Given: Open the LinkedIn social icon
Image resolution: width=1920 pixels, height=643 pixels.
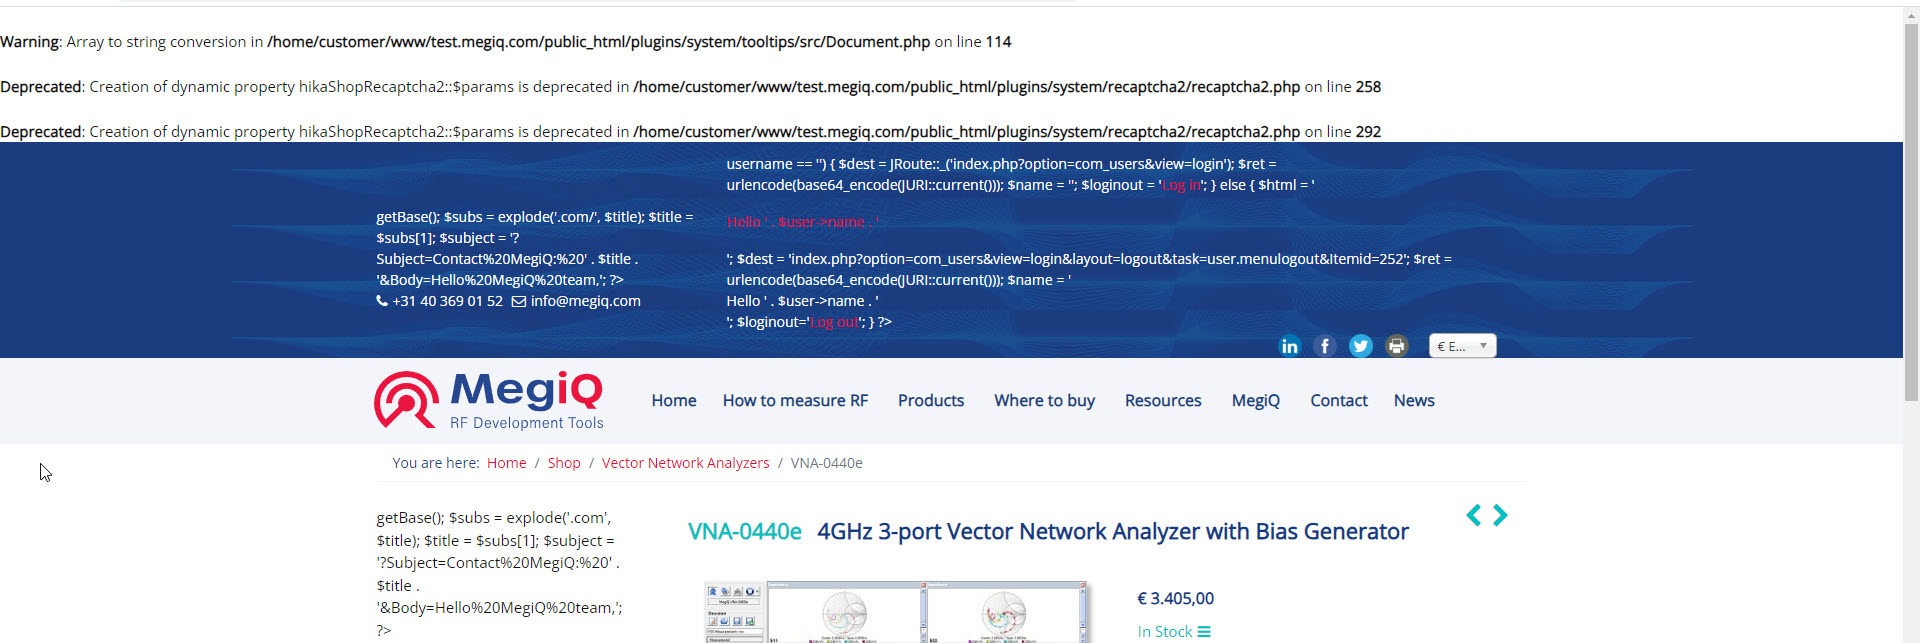Looking at the screenshot, I should tap(1289, 346).
